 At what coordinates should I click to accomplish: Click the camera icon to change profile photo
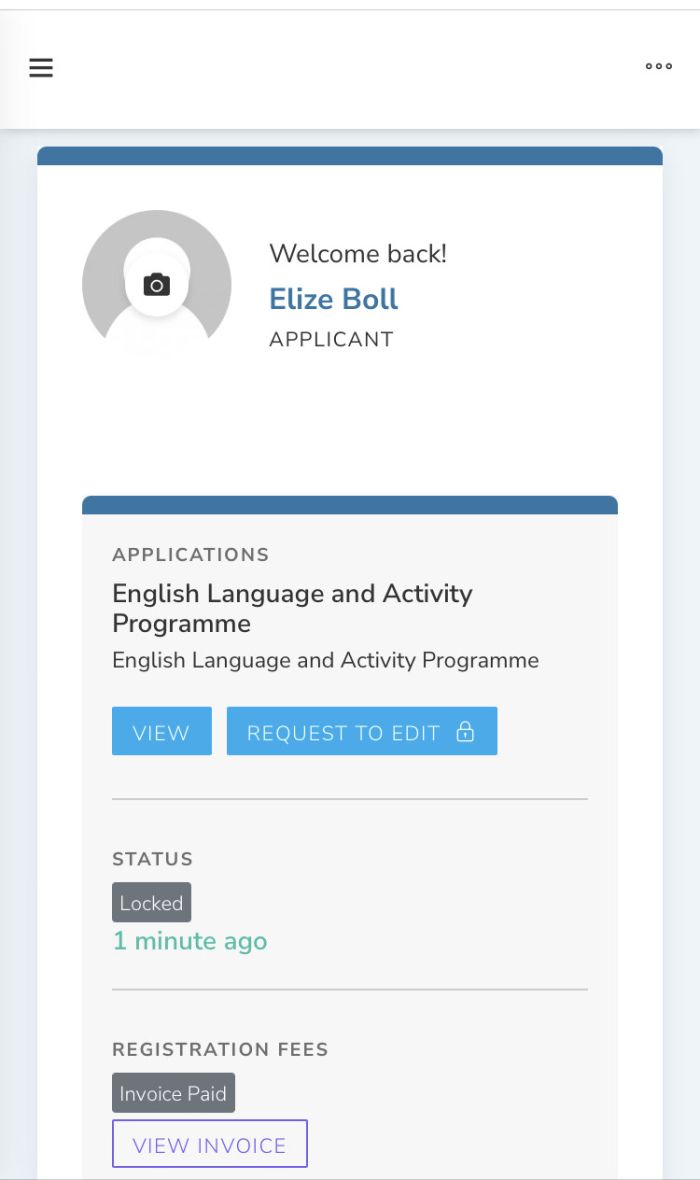coord(156,284)
